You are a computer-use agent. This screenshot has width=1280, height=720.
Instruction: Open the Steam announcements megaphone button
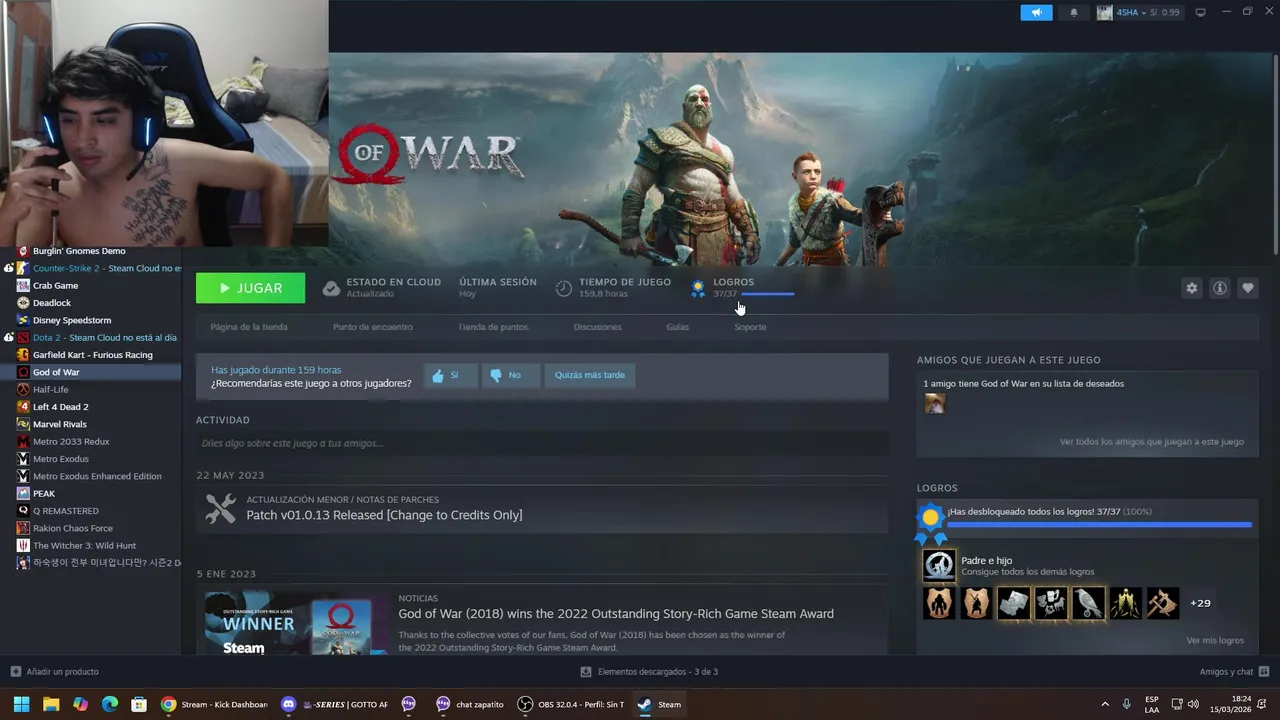tap(1036, 12)
